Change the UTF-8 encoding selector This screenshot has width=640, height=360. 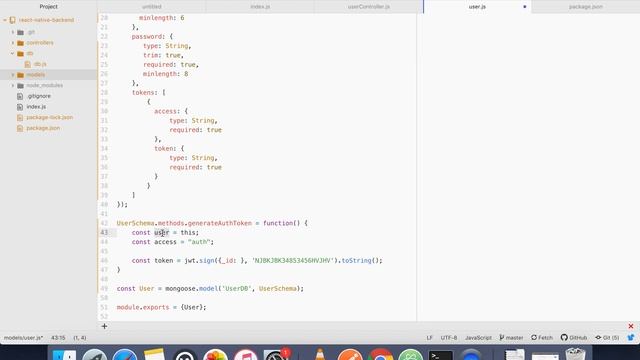(449, 338)
